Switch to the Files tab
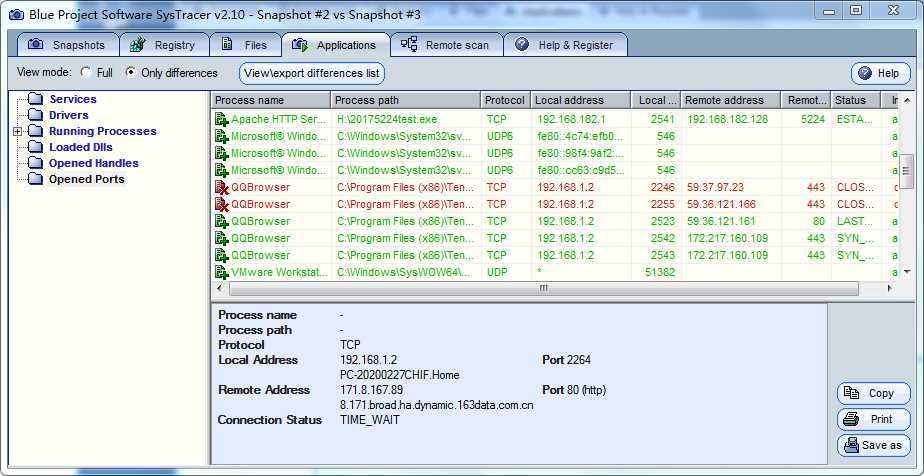The image size is (924, 476). coord(245,45)
